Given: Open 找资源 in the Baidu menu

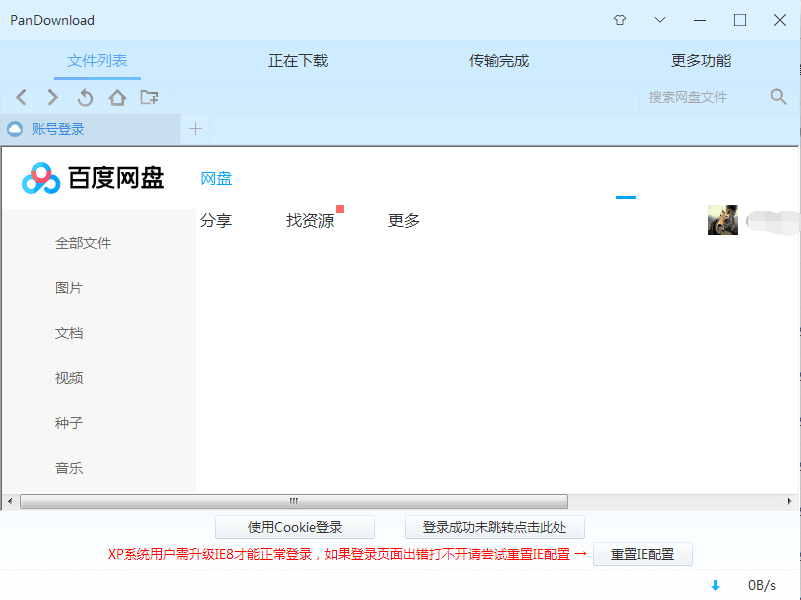Looking at the screenshot, I should pyautogui.click(x=310, y=221).
